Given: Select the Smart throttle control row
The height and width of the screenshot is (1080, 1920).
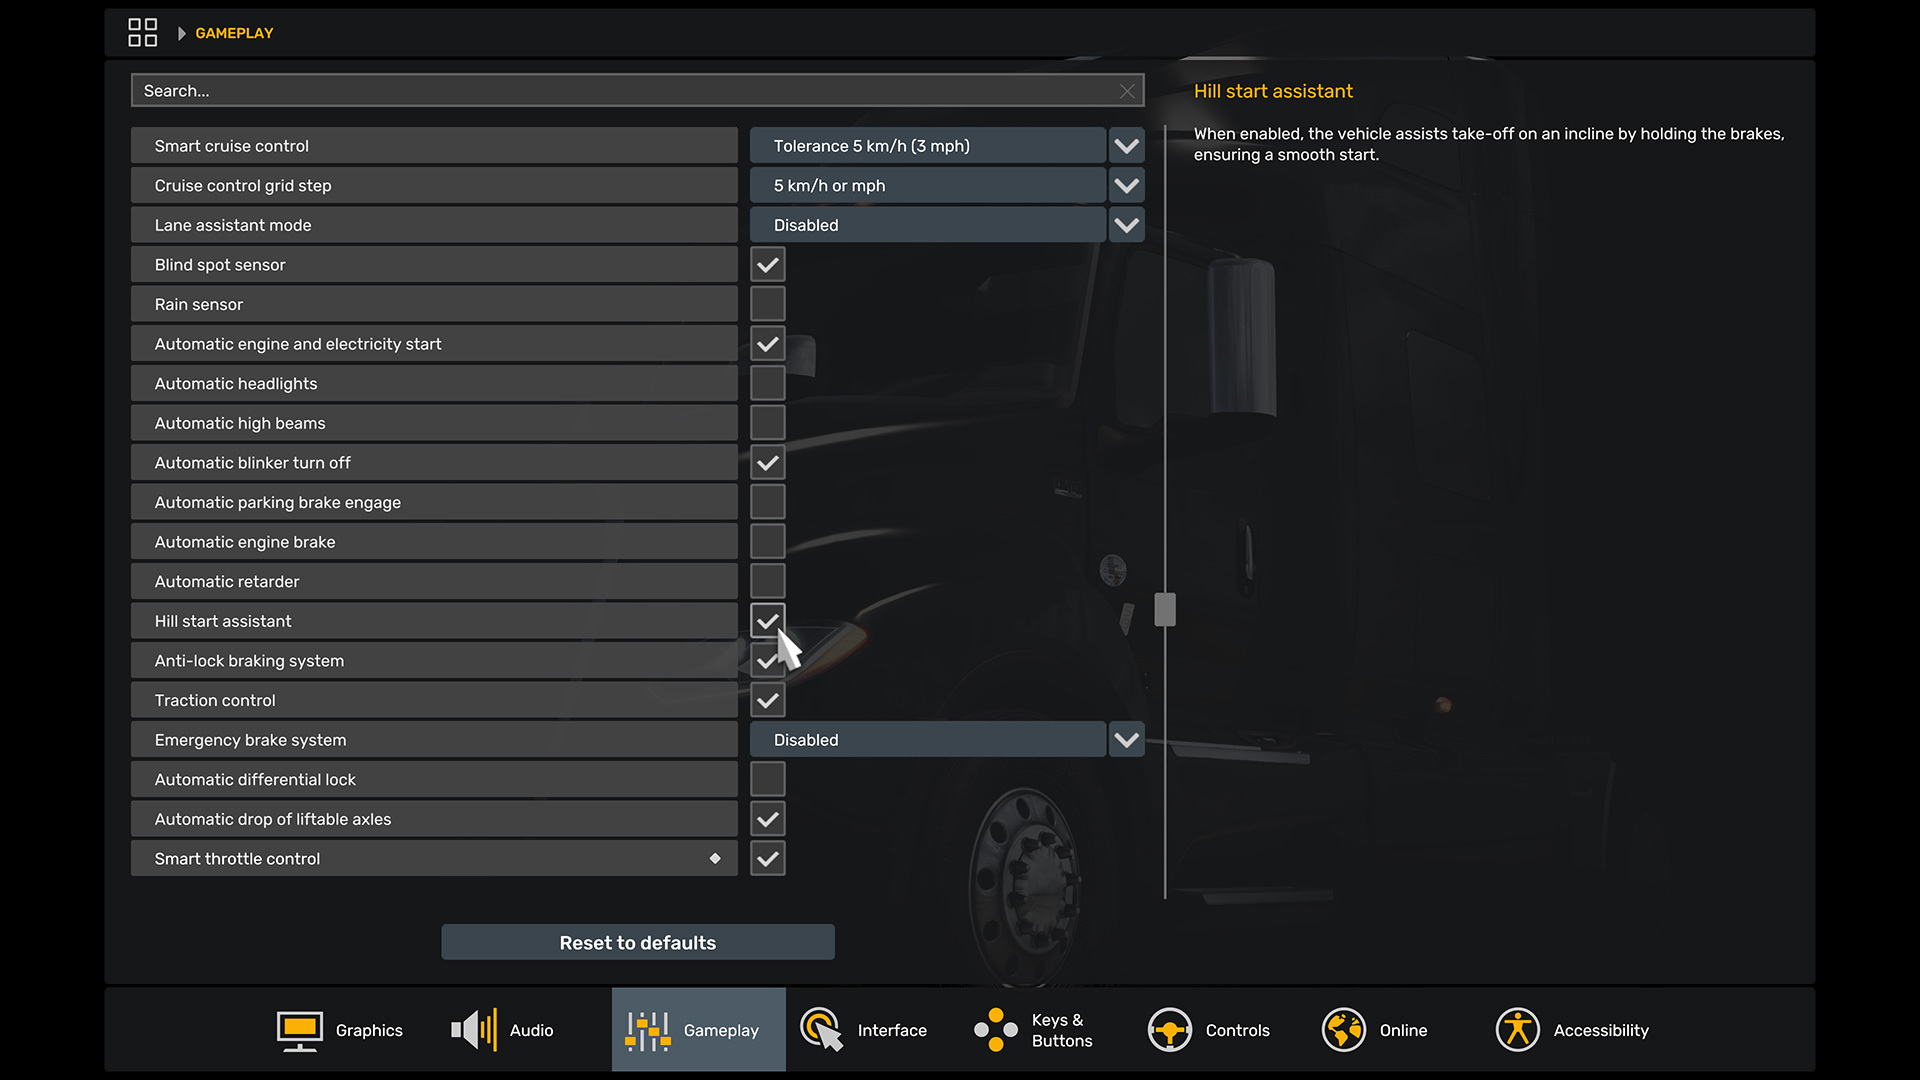Looking at the screenshot, I should coord(433,859).
